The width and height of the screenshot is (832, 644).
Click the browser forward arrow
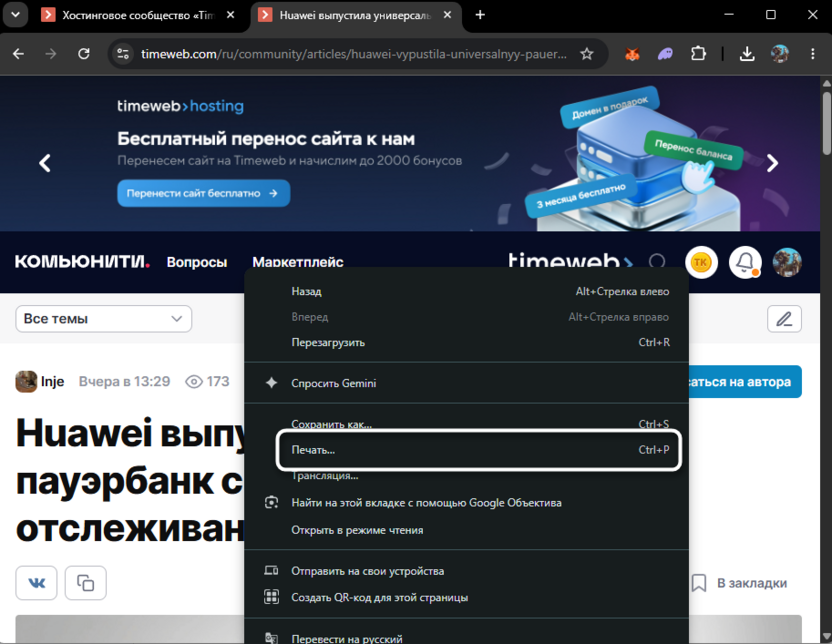[x=51, y=54]
